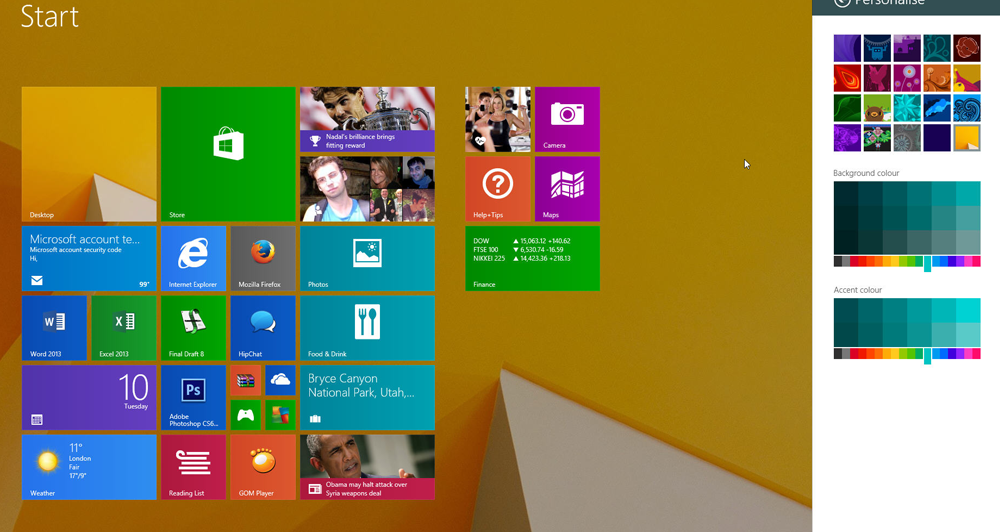Viewport: 1000px width, 532px height.
Task: Pick the dark red flower background thumbnail
Action: pyautogui.click(x=967, y=48)
